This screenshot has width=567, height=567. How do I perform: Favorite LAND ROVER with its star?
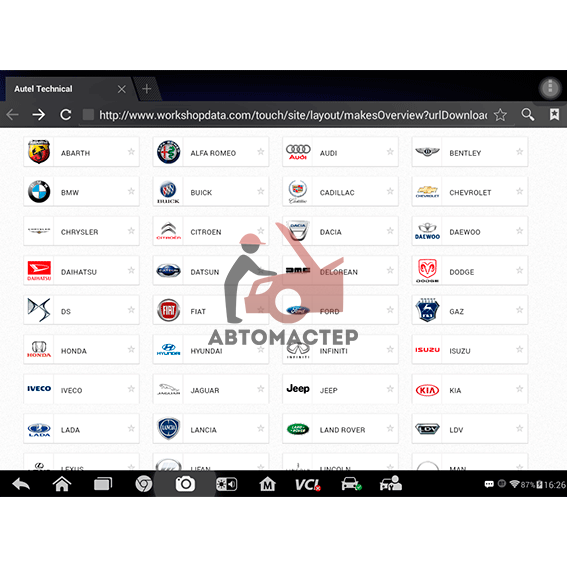click(390, 429)
